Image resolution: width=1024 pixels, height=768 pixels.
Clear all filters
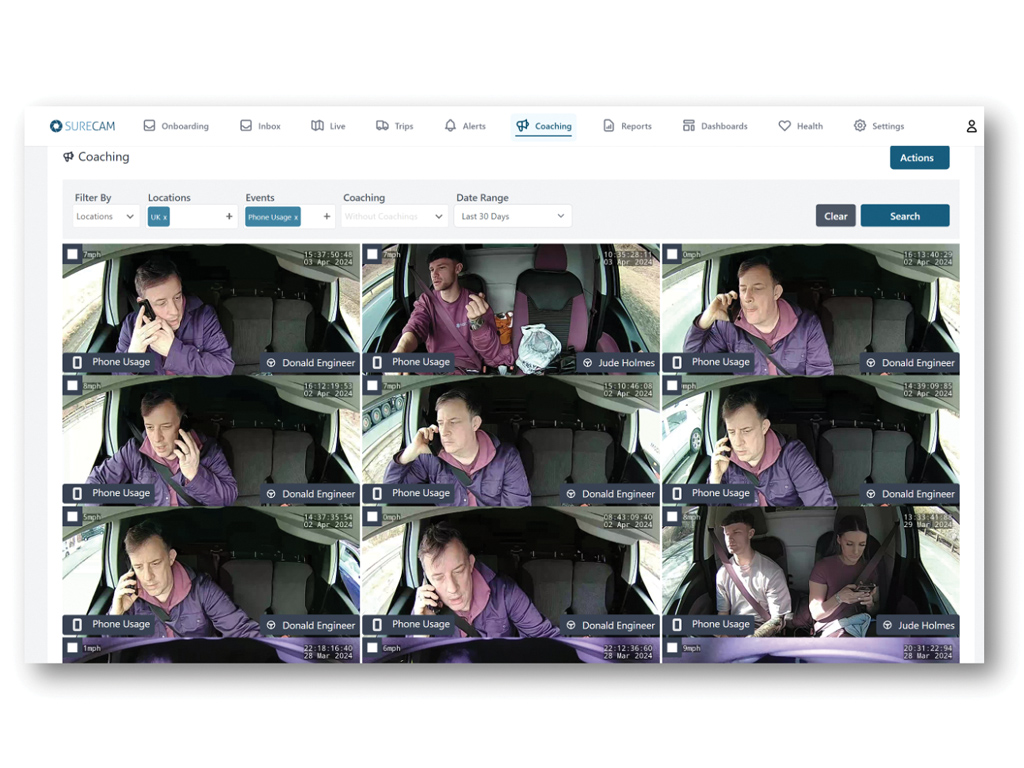point(835,216)
